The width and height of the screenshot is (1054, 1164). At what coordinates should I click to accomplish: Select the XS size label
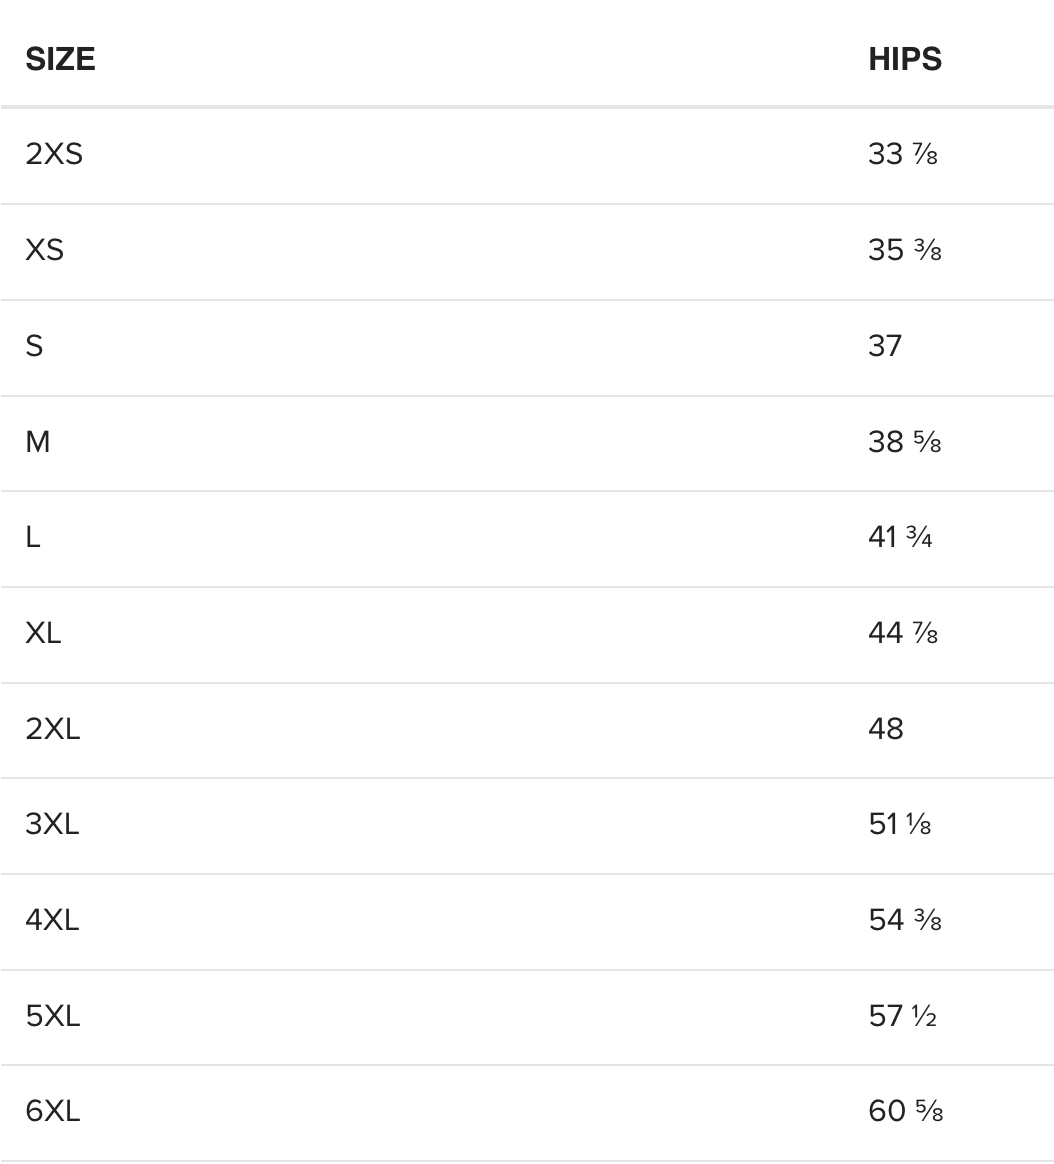[x=44, y=250]
